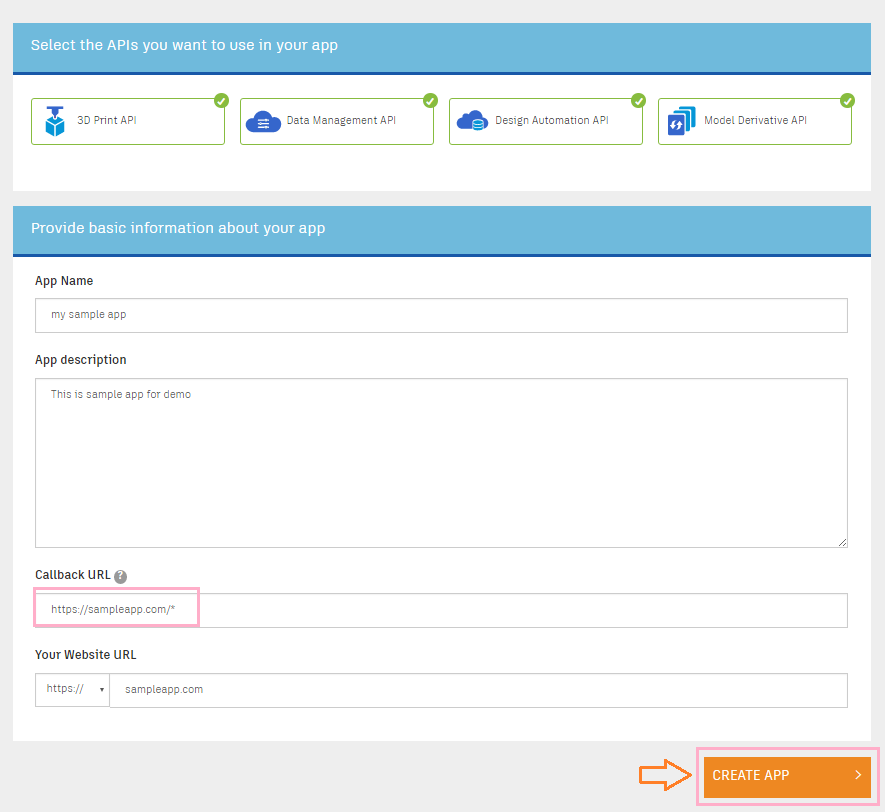Click the Model Derivative API icon
885x812 pixels.
681,121
